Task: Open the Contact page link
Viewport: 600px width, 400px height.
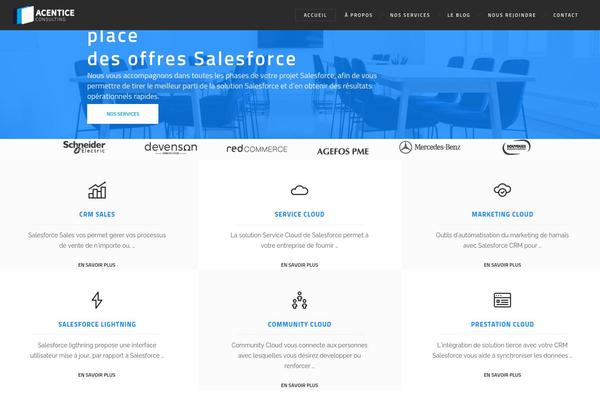Action: [x=565, y=15]
